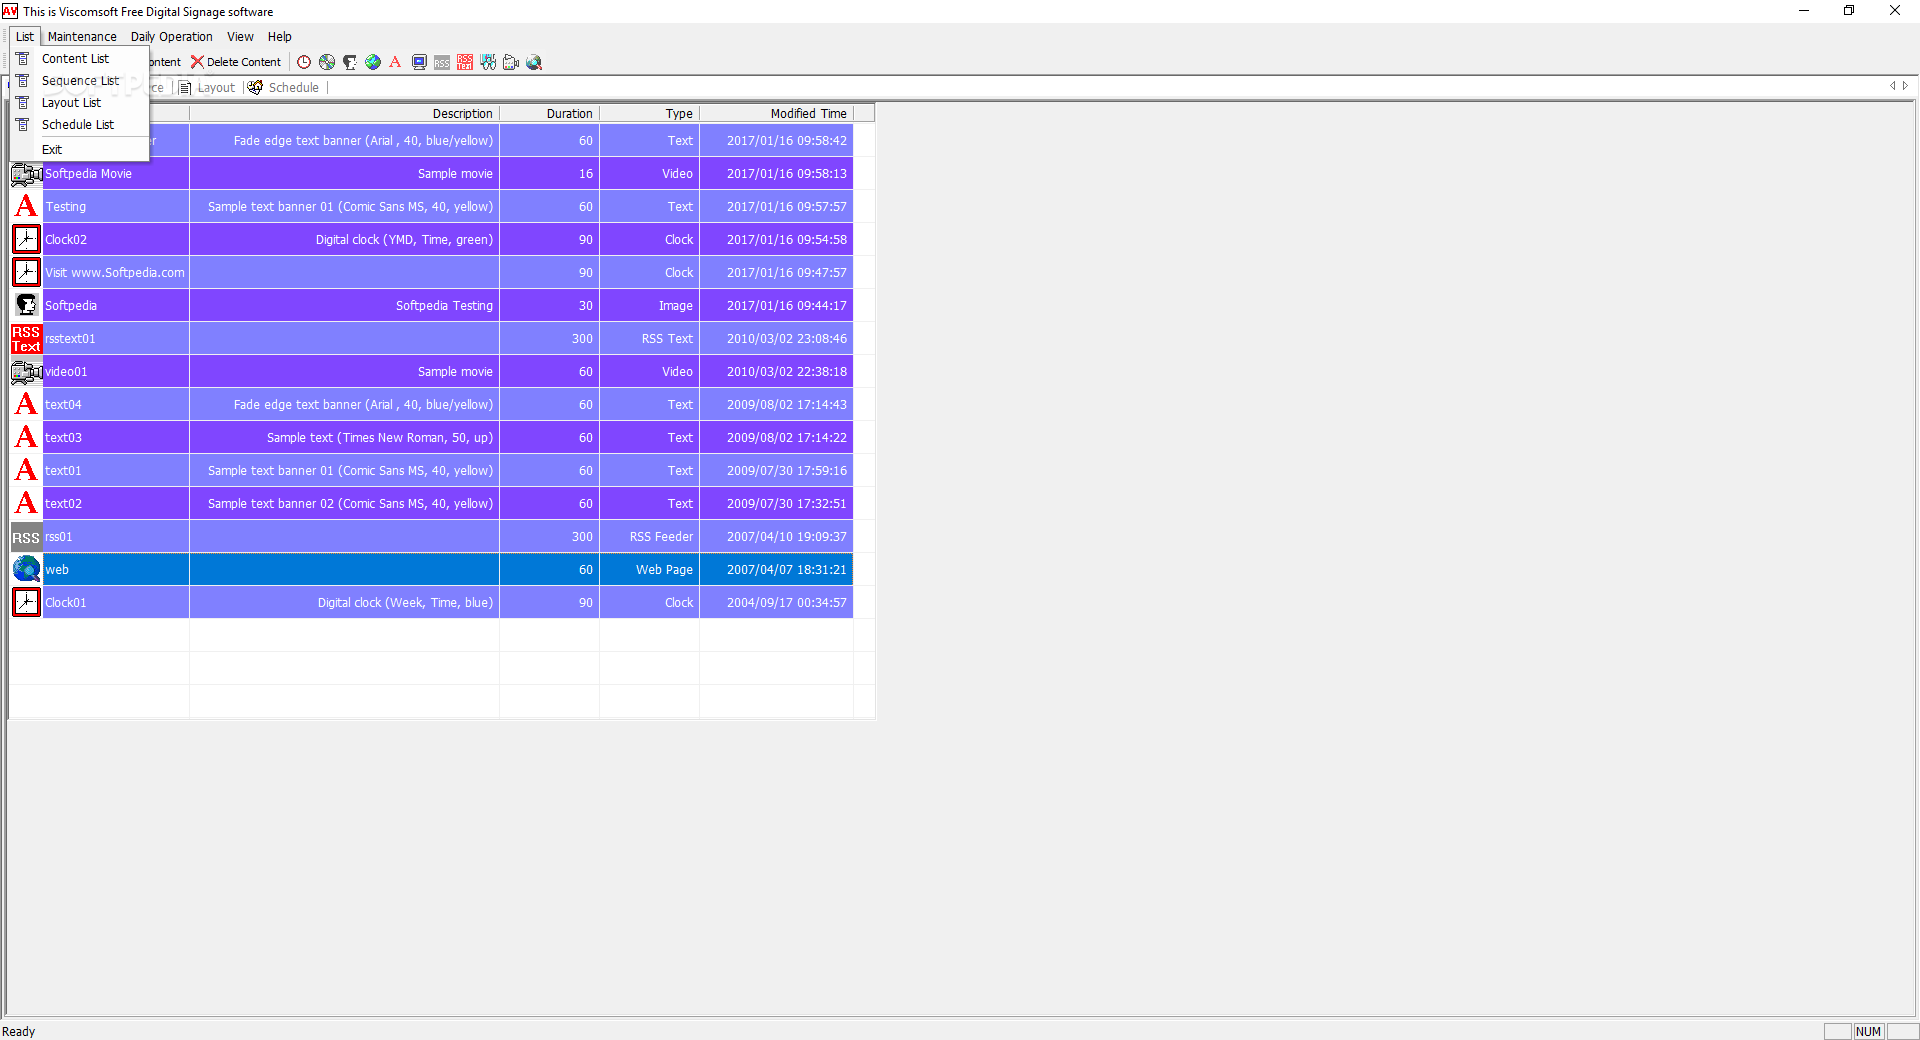Click the globe icon for web row
1920x1040 pixels.
tap(26, 570)
